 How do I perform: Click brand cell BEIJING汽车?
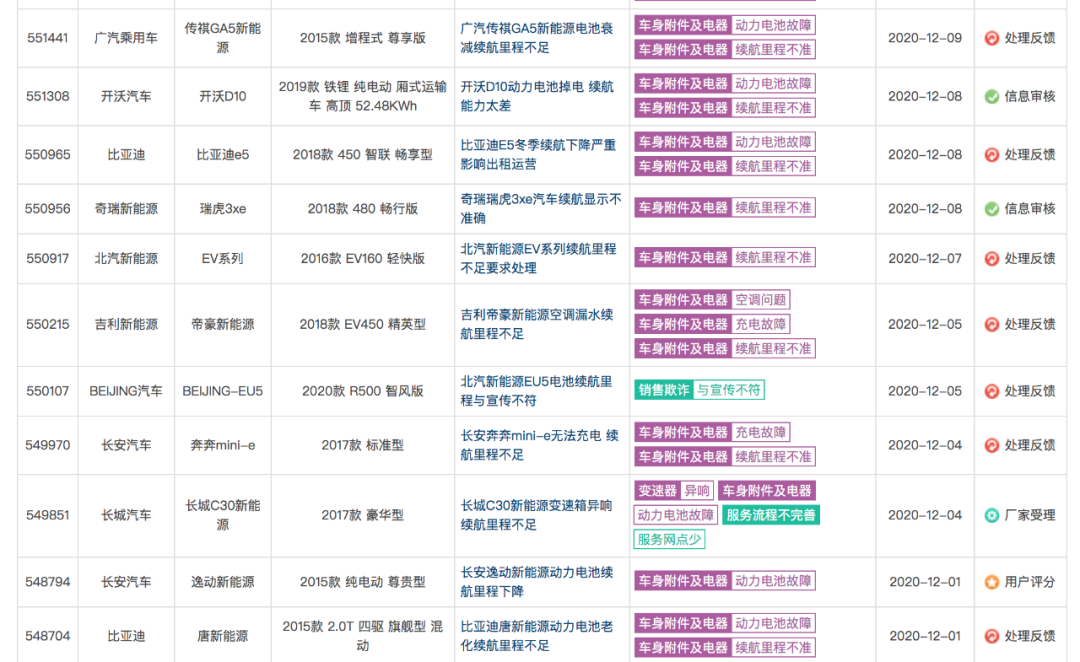[x=126, y=391]
